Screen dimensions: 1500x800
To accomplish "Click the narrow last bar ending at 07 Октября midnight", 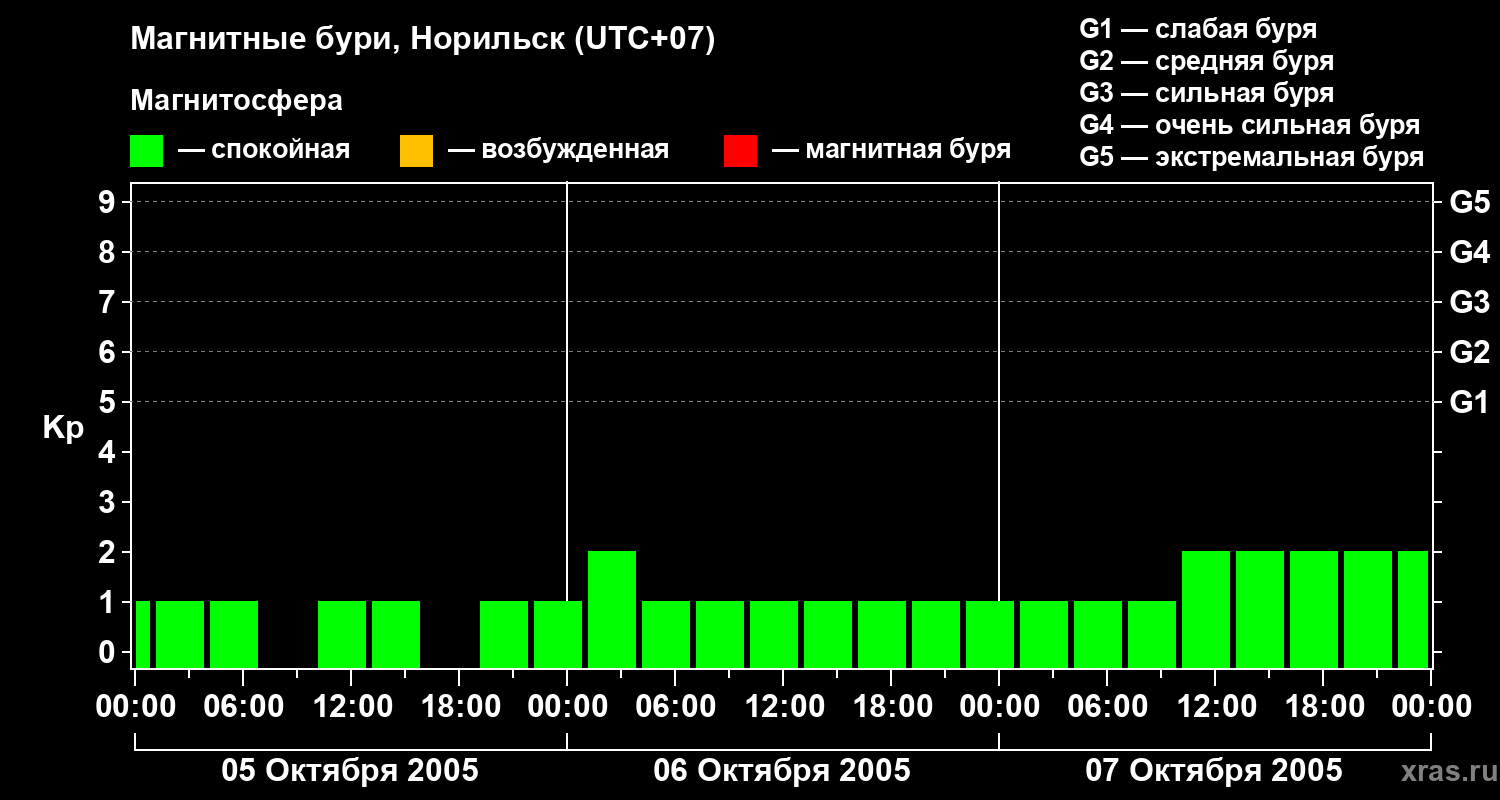I will pos(1413,609).
